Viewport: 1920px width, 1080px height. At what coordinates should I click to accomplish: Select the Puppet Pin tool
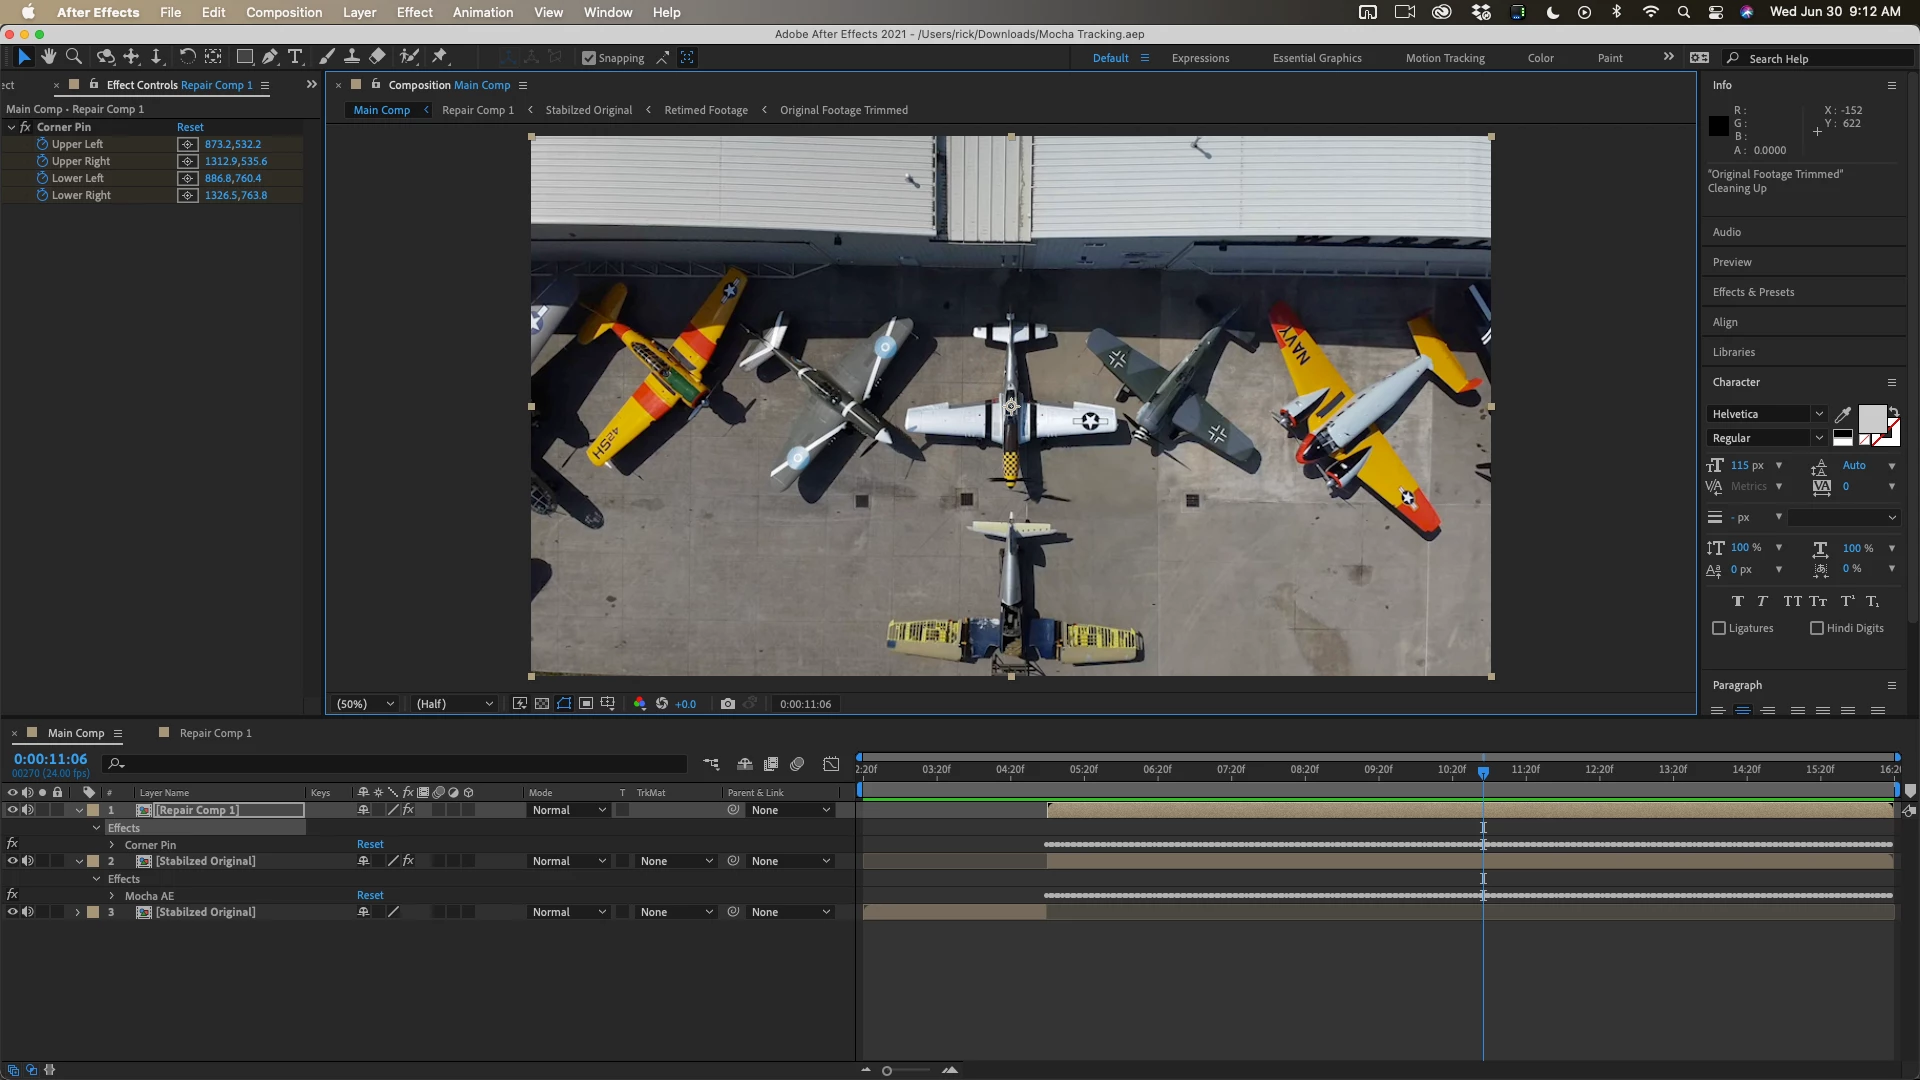pos(440,57)
